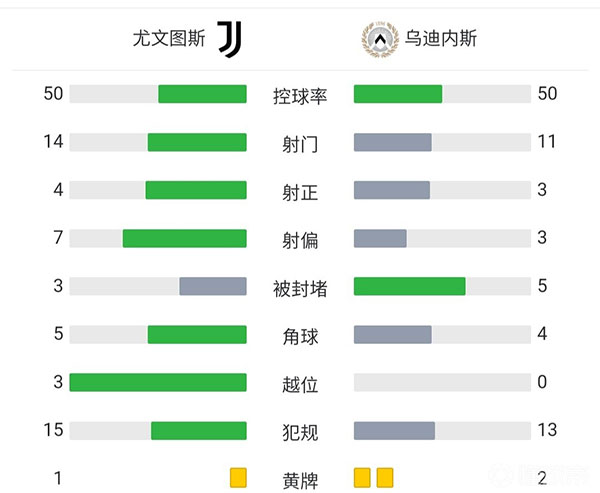Select the 尤文图斯 team name
This screenshot has width=600, height=493.
pyautogui.click(x=169, y=39)
